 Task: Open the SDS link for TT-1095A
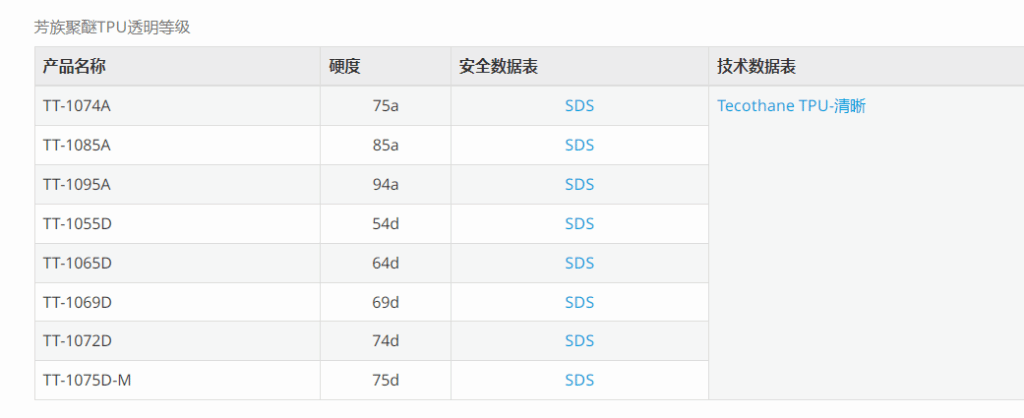[579, 184]
